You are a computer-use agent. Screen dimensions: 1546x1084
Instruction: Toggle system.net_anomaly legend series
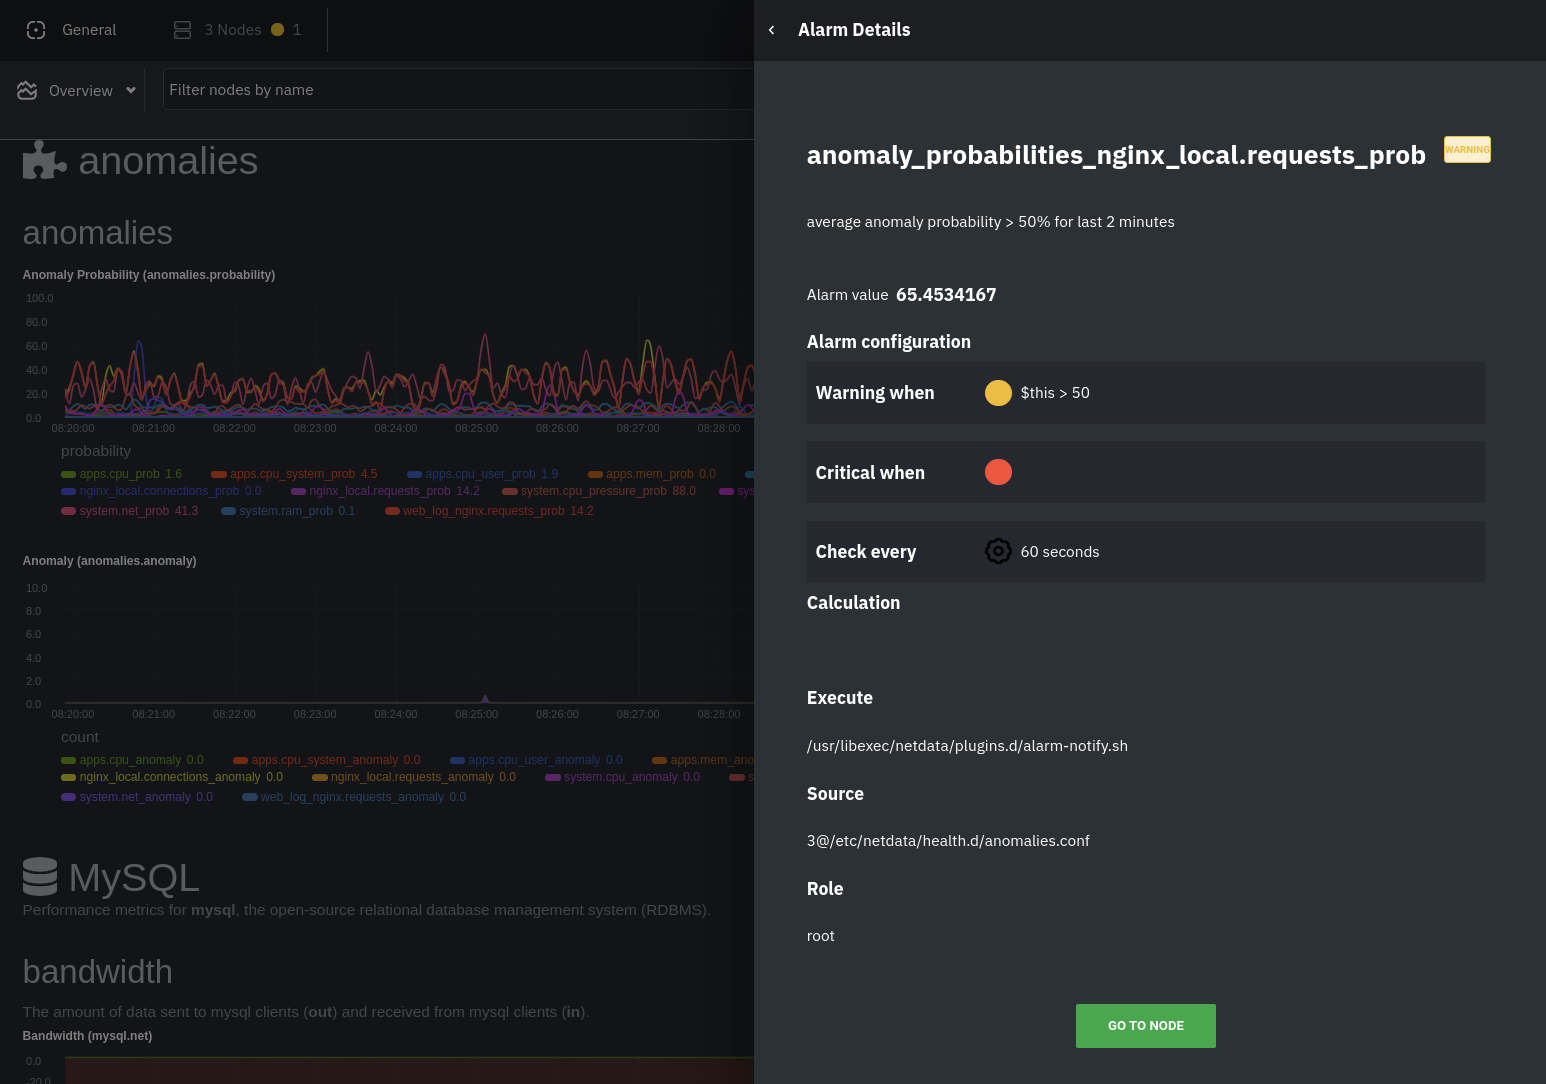[x=137, y=797]
